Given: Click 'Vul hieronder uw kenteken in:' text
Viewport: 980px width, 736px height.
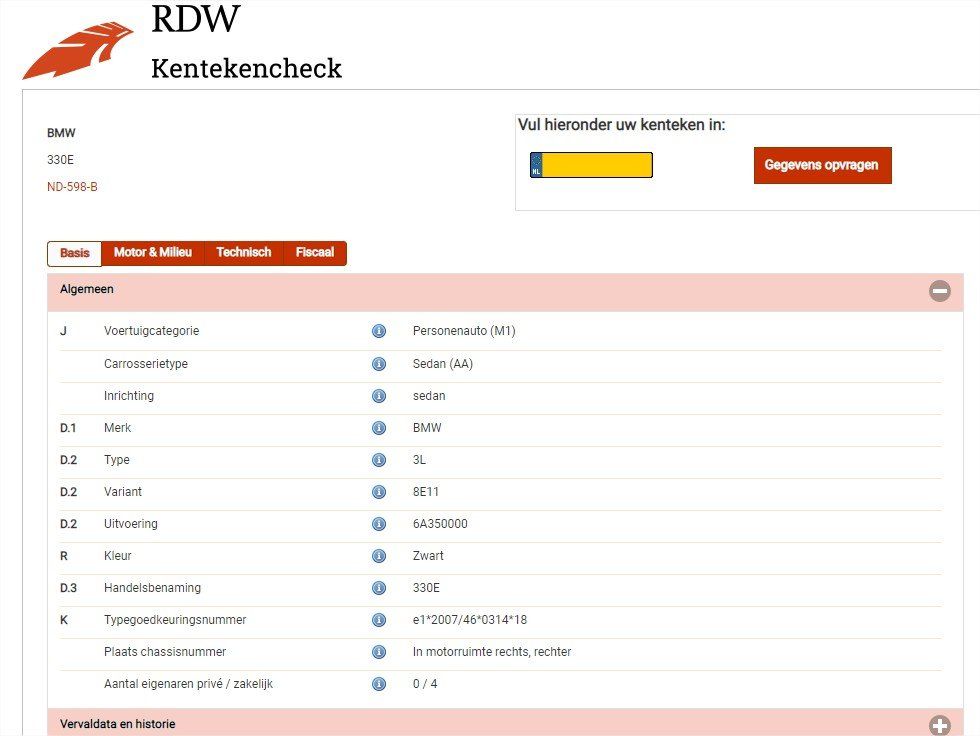Looking at the screenshot, I should [x=621, y=125].
